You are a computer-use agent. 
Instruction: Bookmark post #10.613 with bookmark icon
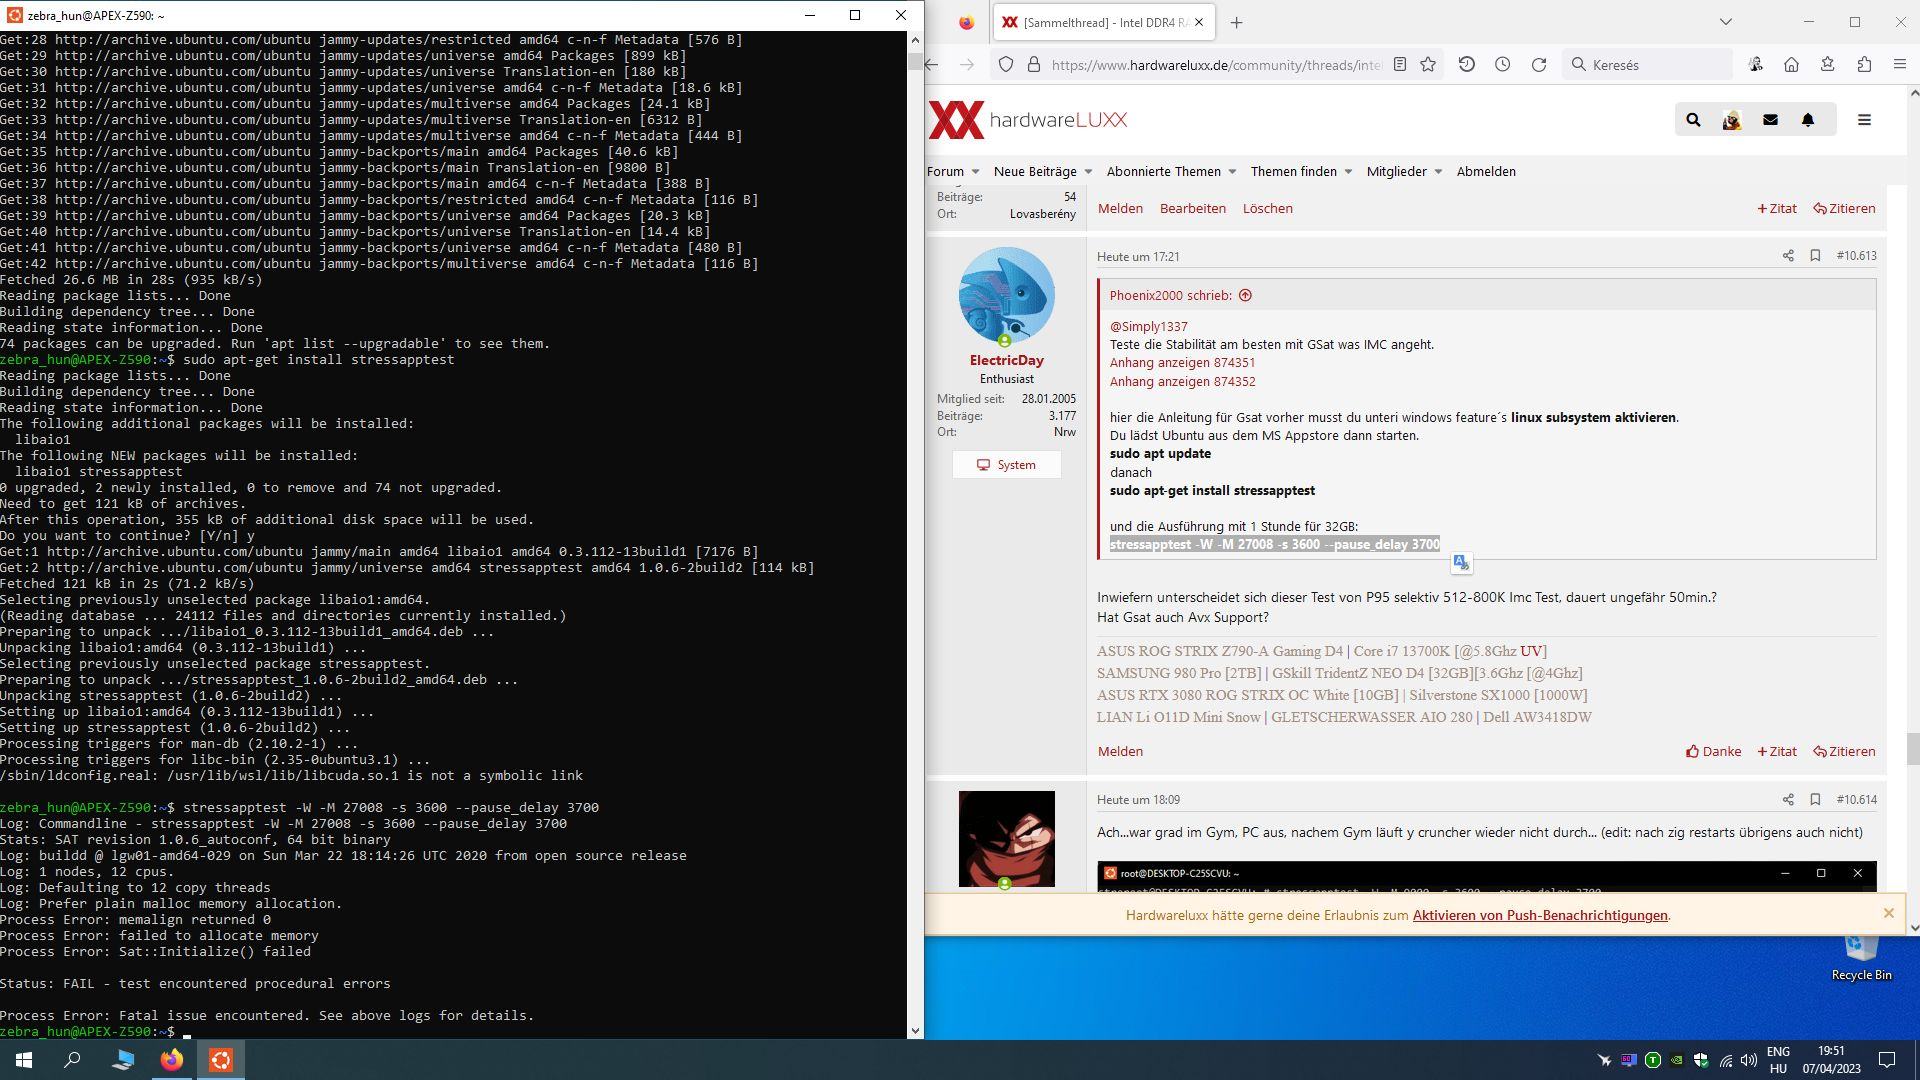point(1815,256)
